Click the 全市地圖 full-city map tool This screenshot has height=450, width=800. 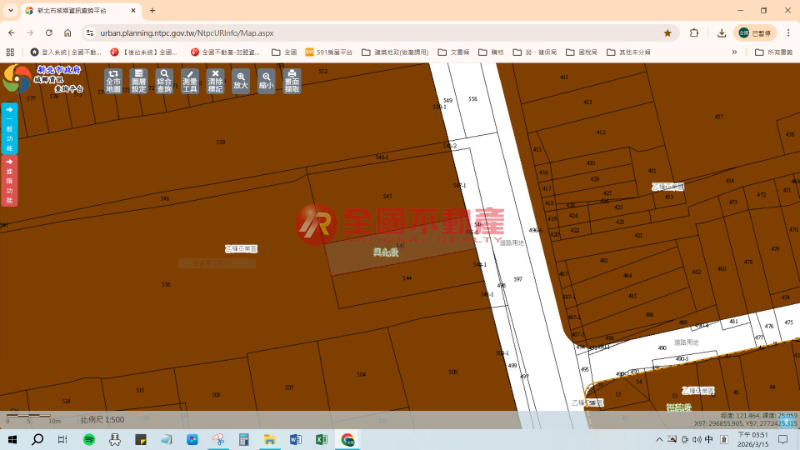coord(113,80)
